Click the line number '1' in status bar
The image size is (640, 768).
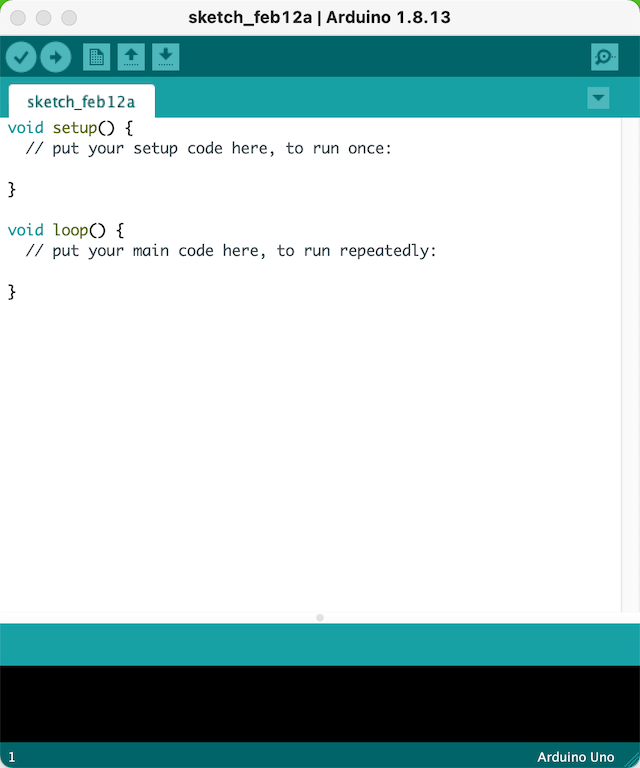12,757
